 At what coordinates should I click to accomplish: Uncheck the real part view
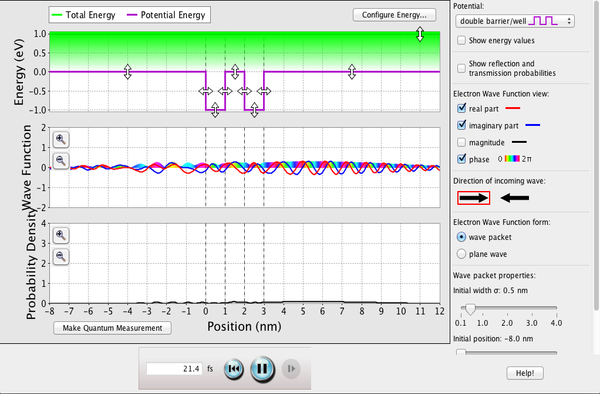click(x=461, y=108)
